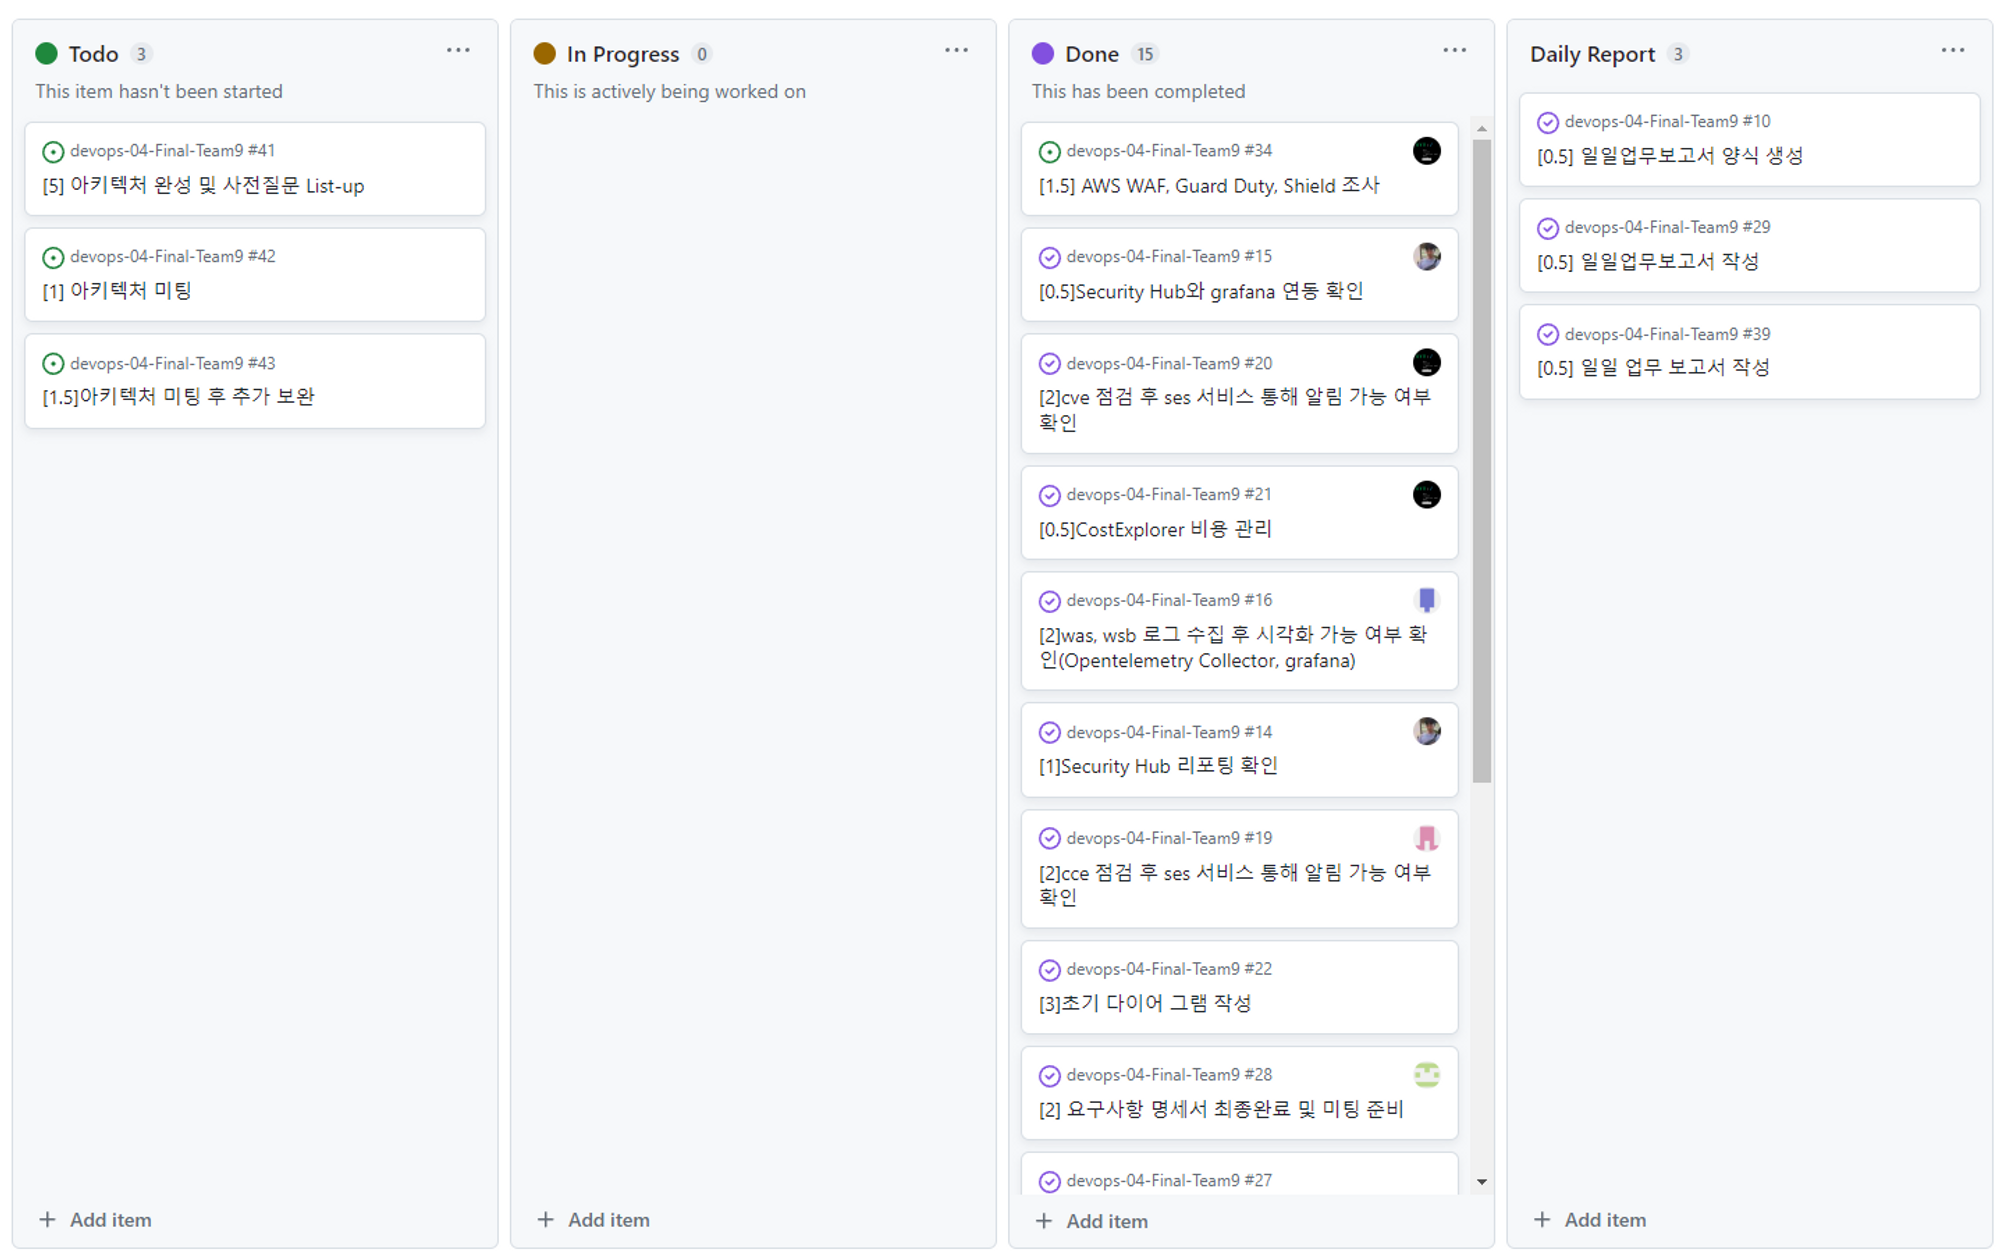Open the CostExplorer 비용 관리 issue
This screenshot has width=2000, height=1251.
[1154, 529]
